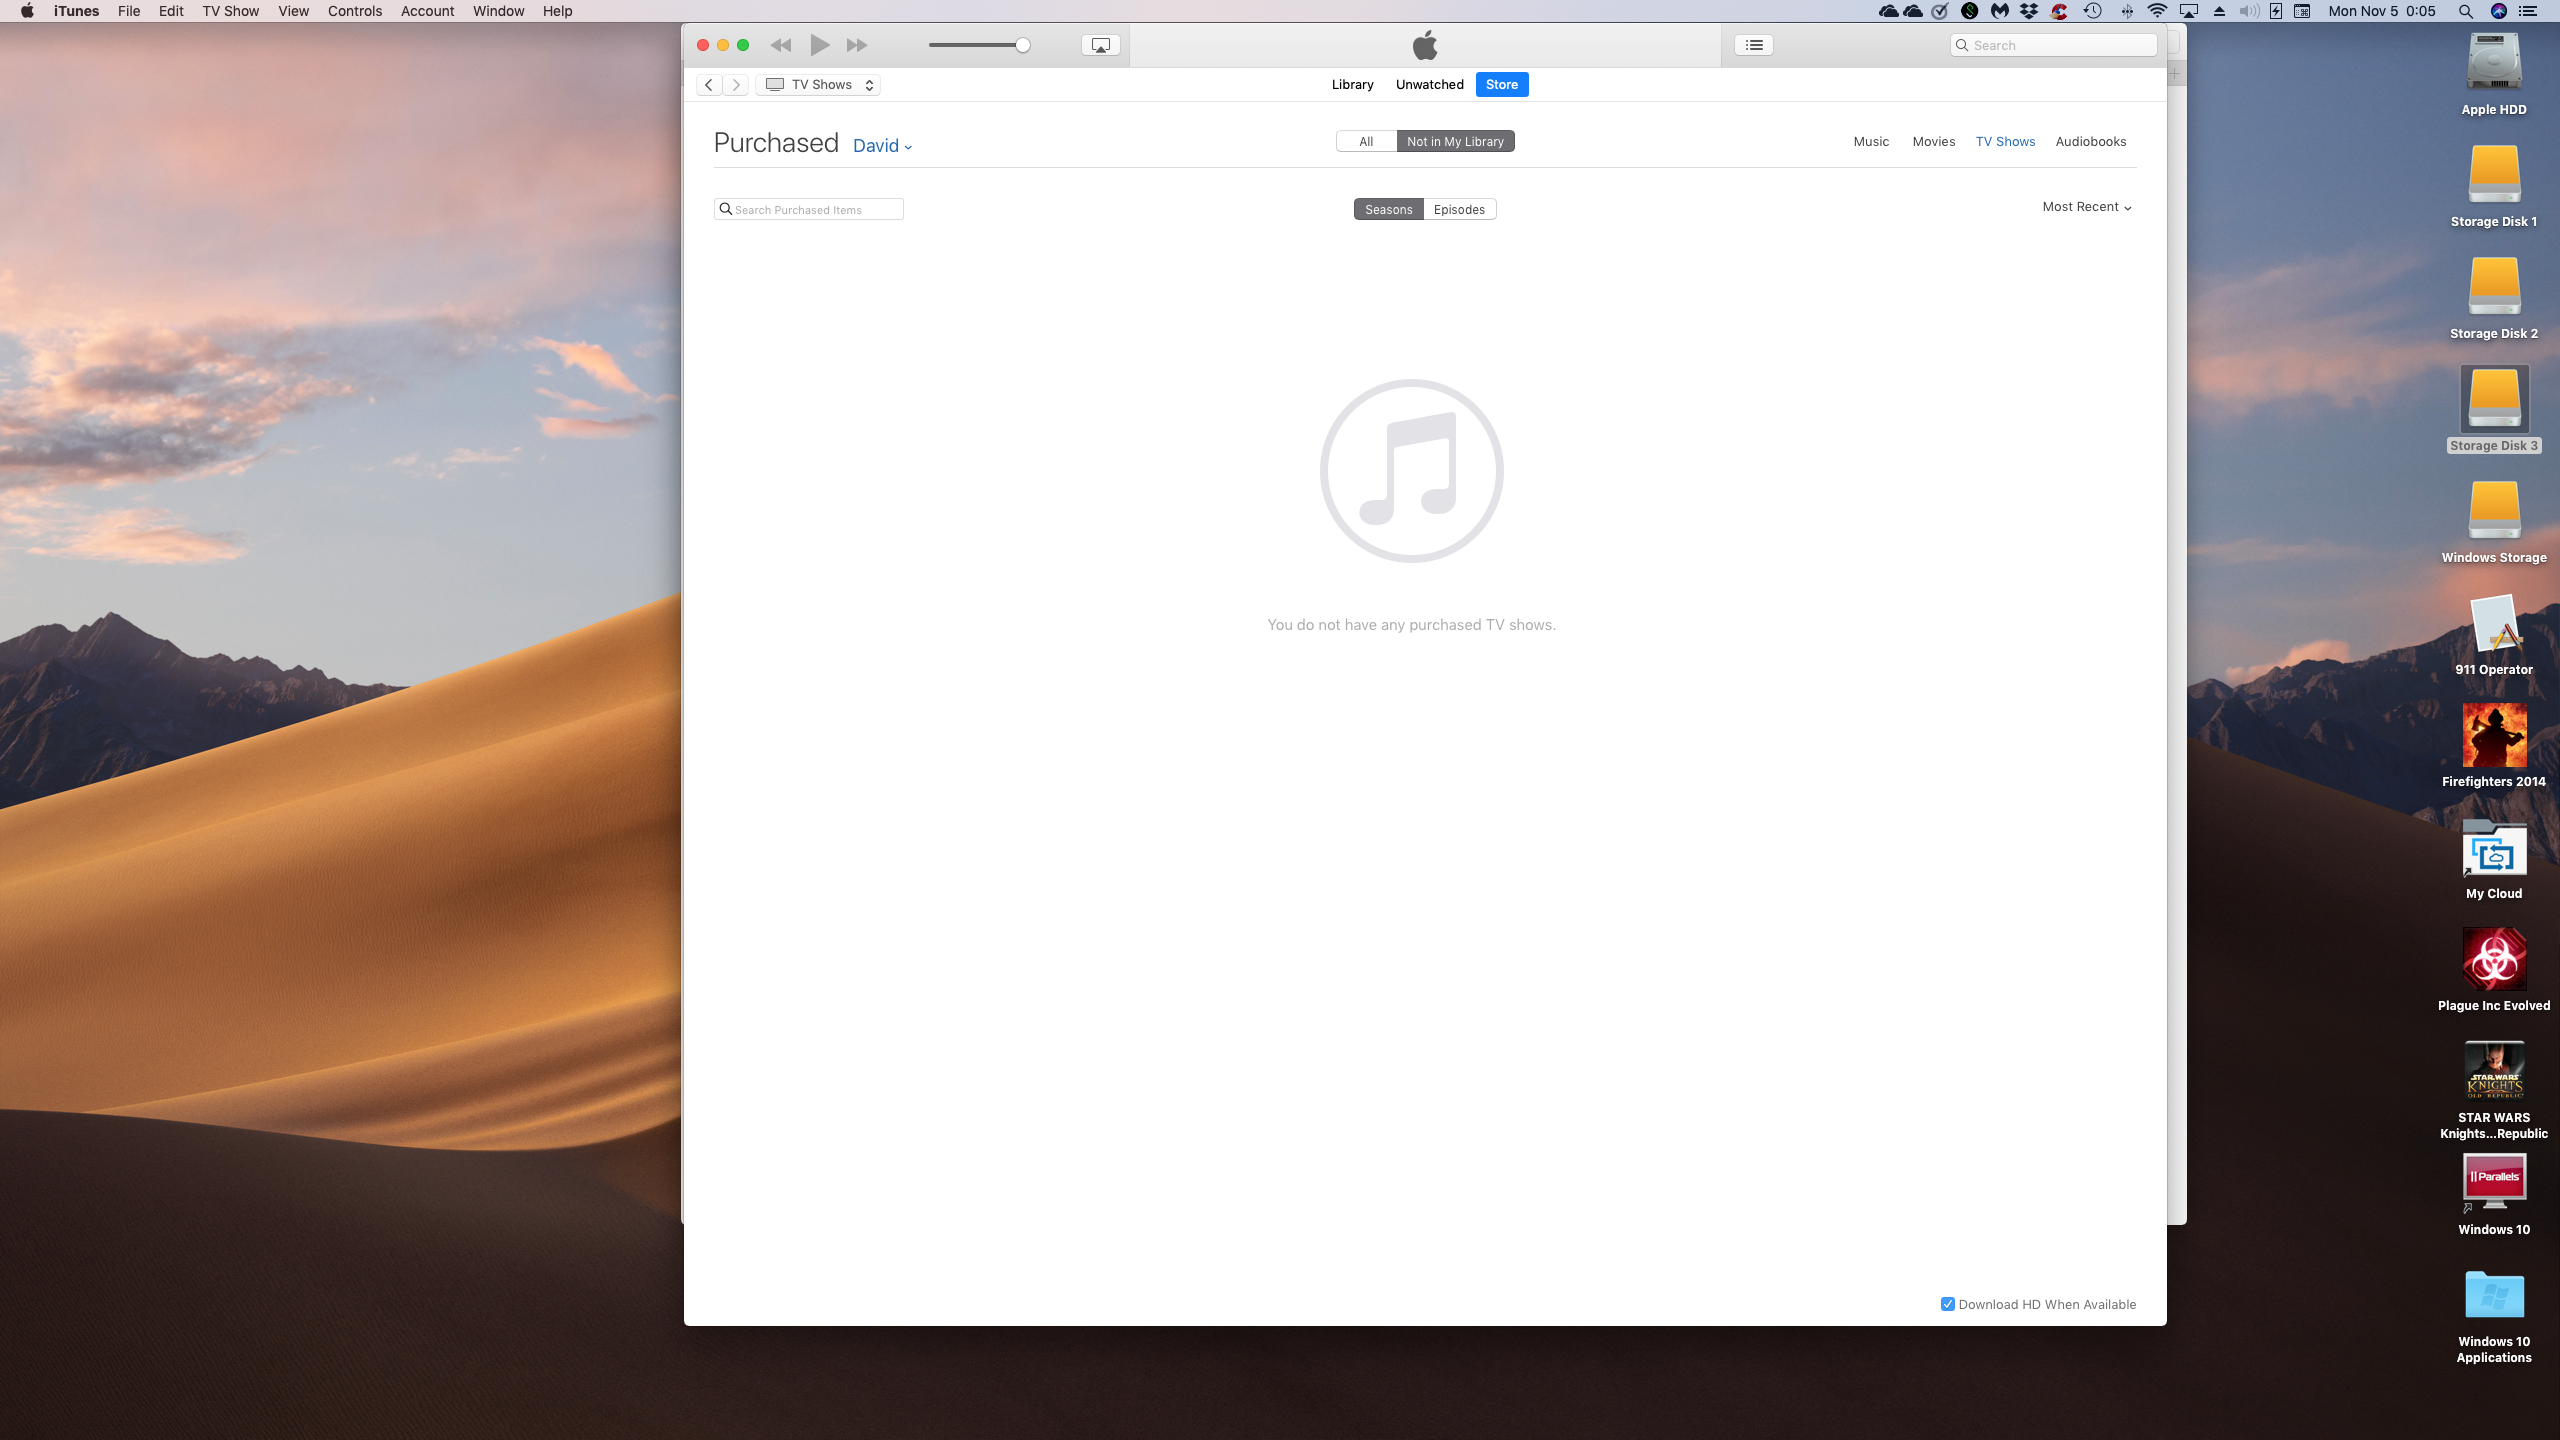The image size is (2560, 1440).
Task: Go forward with the right chevron
Action: point(736,85)
